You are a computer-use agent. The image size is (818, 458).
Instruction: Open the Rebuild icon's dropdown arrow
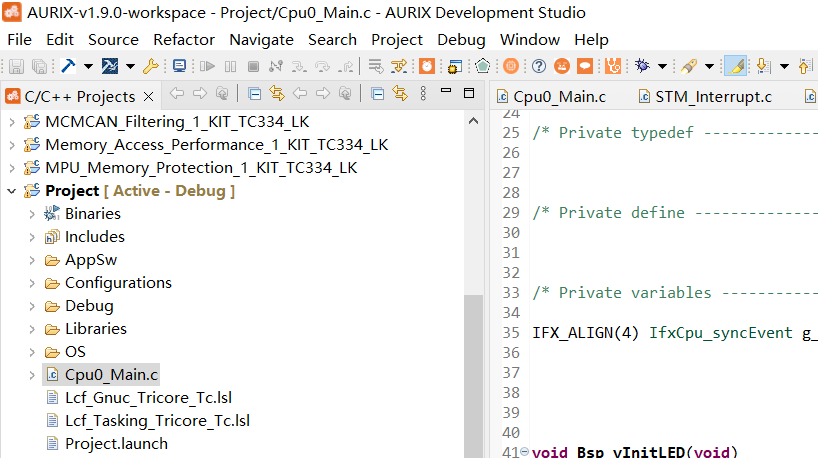coord(130,66)
